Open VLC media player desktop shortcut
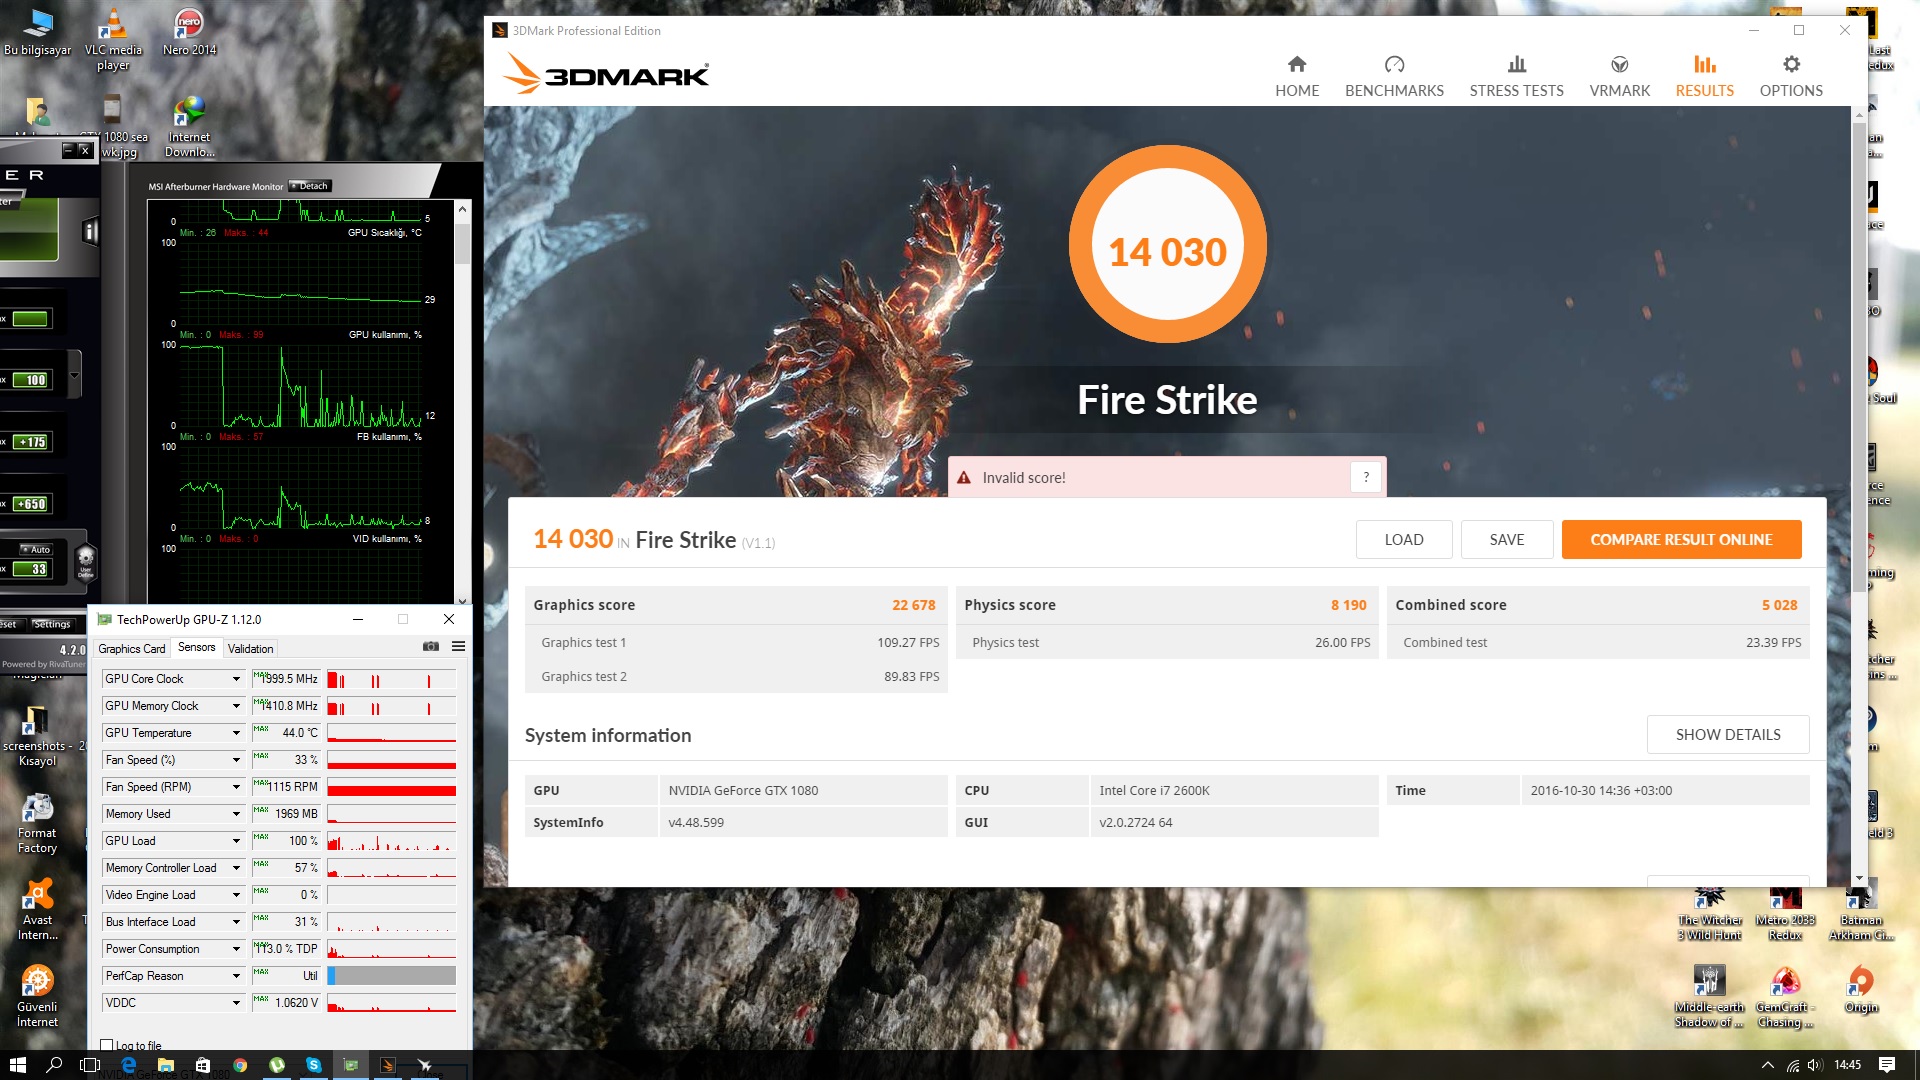The height and width of the screenshot is (1080, 1920). pyautogui.click(x=113, y=39)
